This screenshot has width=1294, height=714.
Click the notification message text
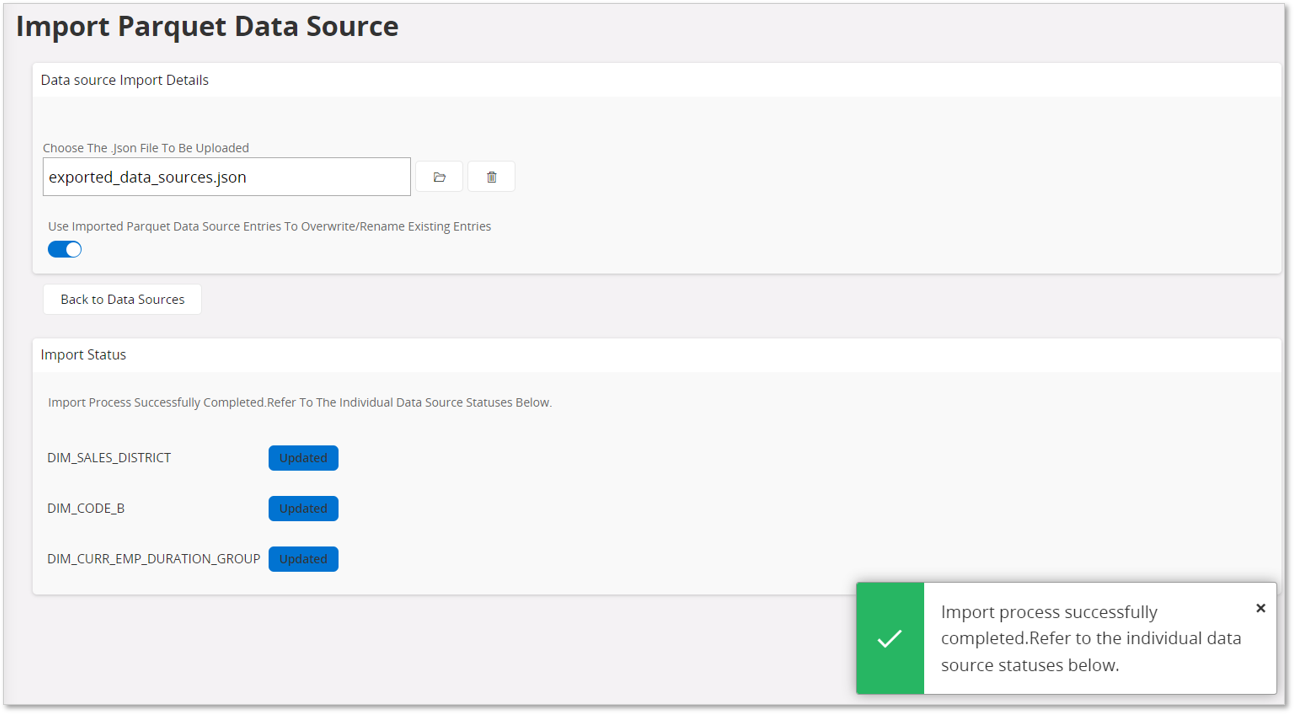tap(1091, 638)
